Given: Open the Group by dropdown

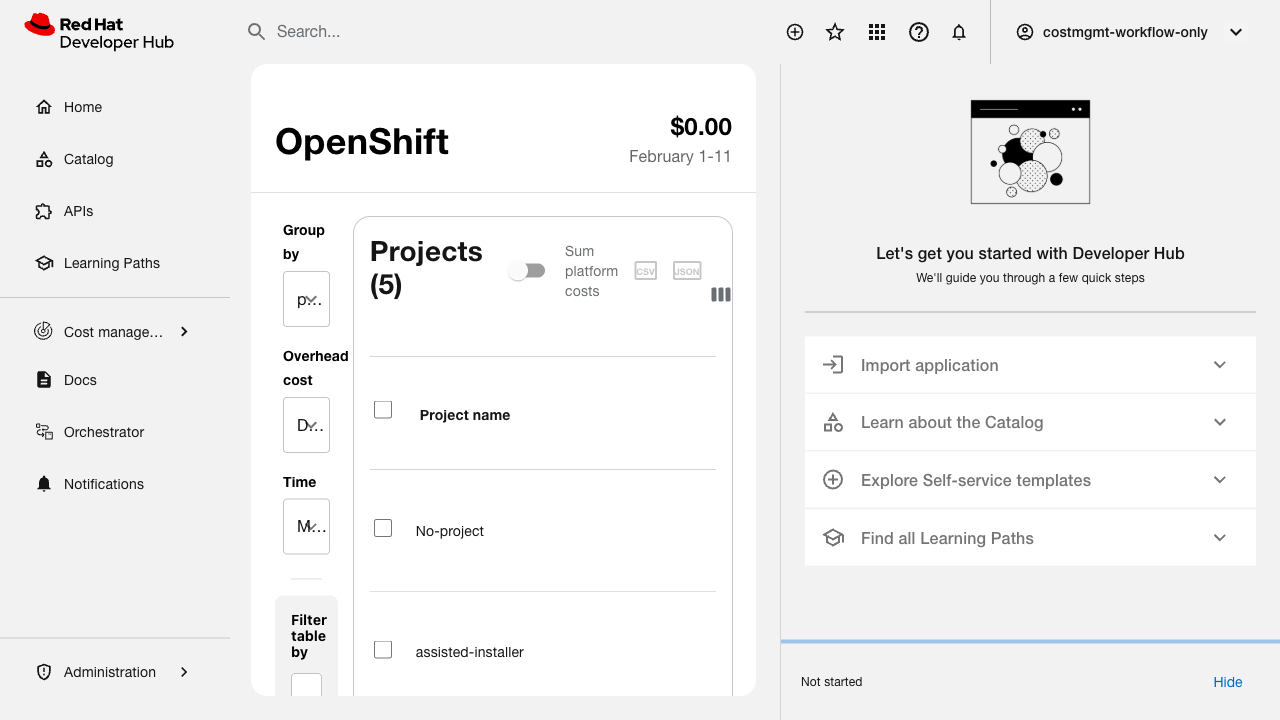Looking at the screenshot, I should [306, 299].
